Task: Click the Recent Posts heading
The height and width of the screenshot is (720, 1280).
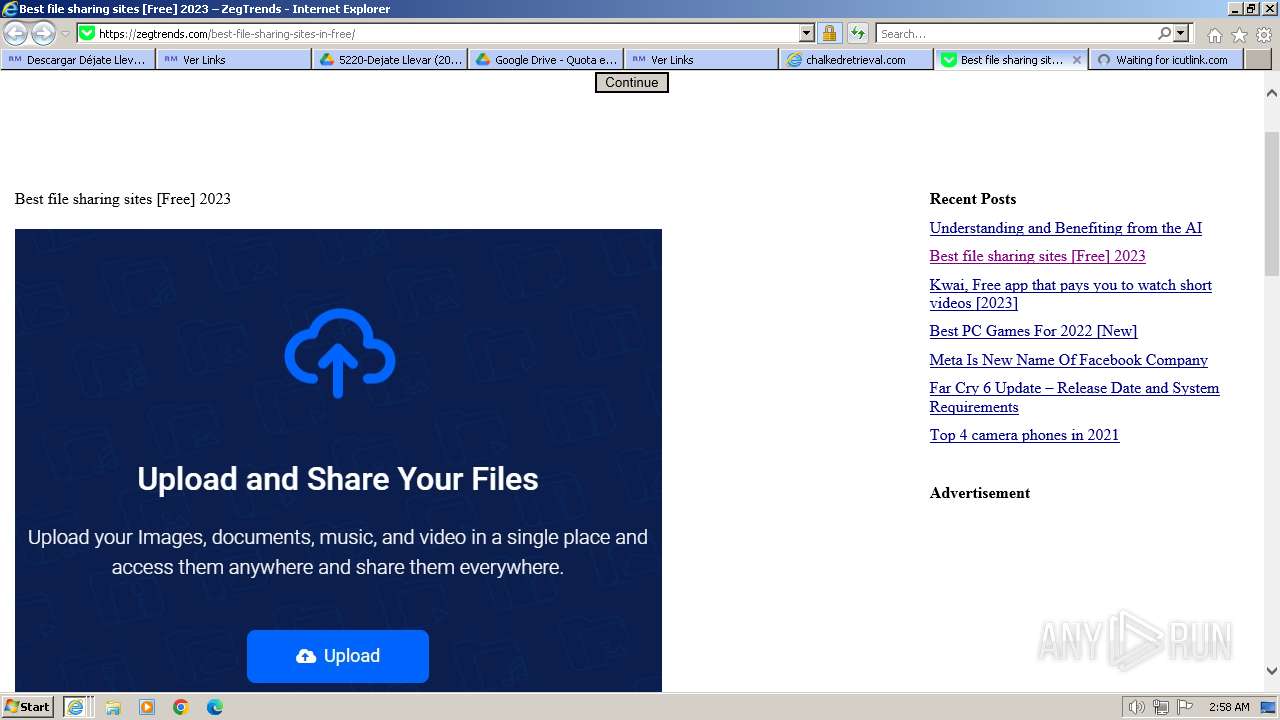Action: click(973, 199)
